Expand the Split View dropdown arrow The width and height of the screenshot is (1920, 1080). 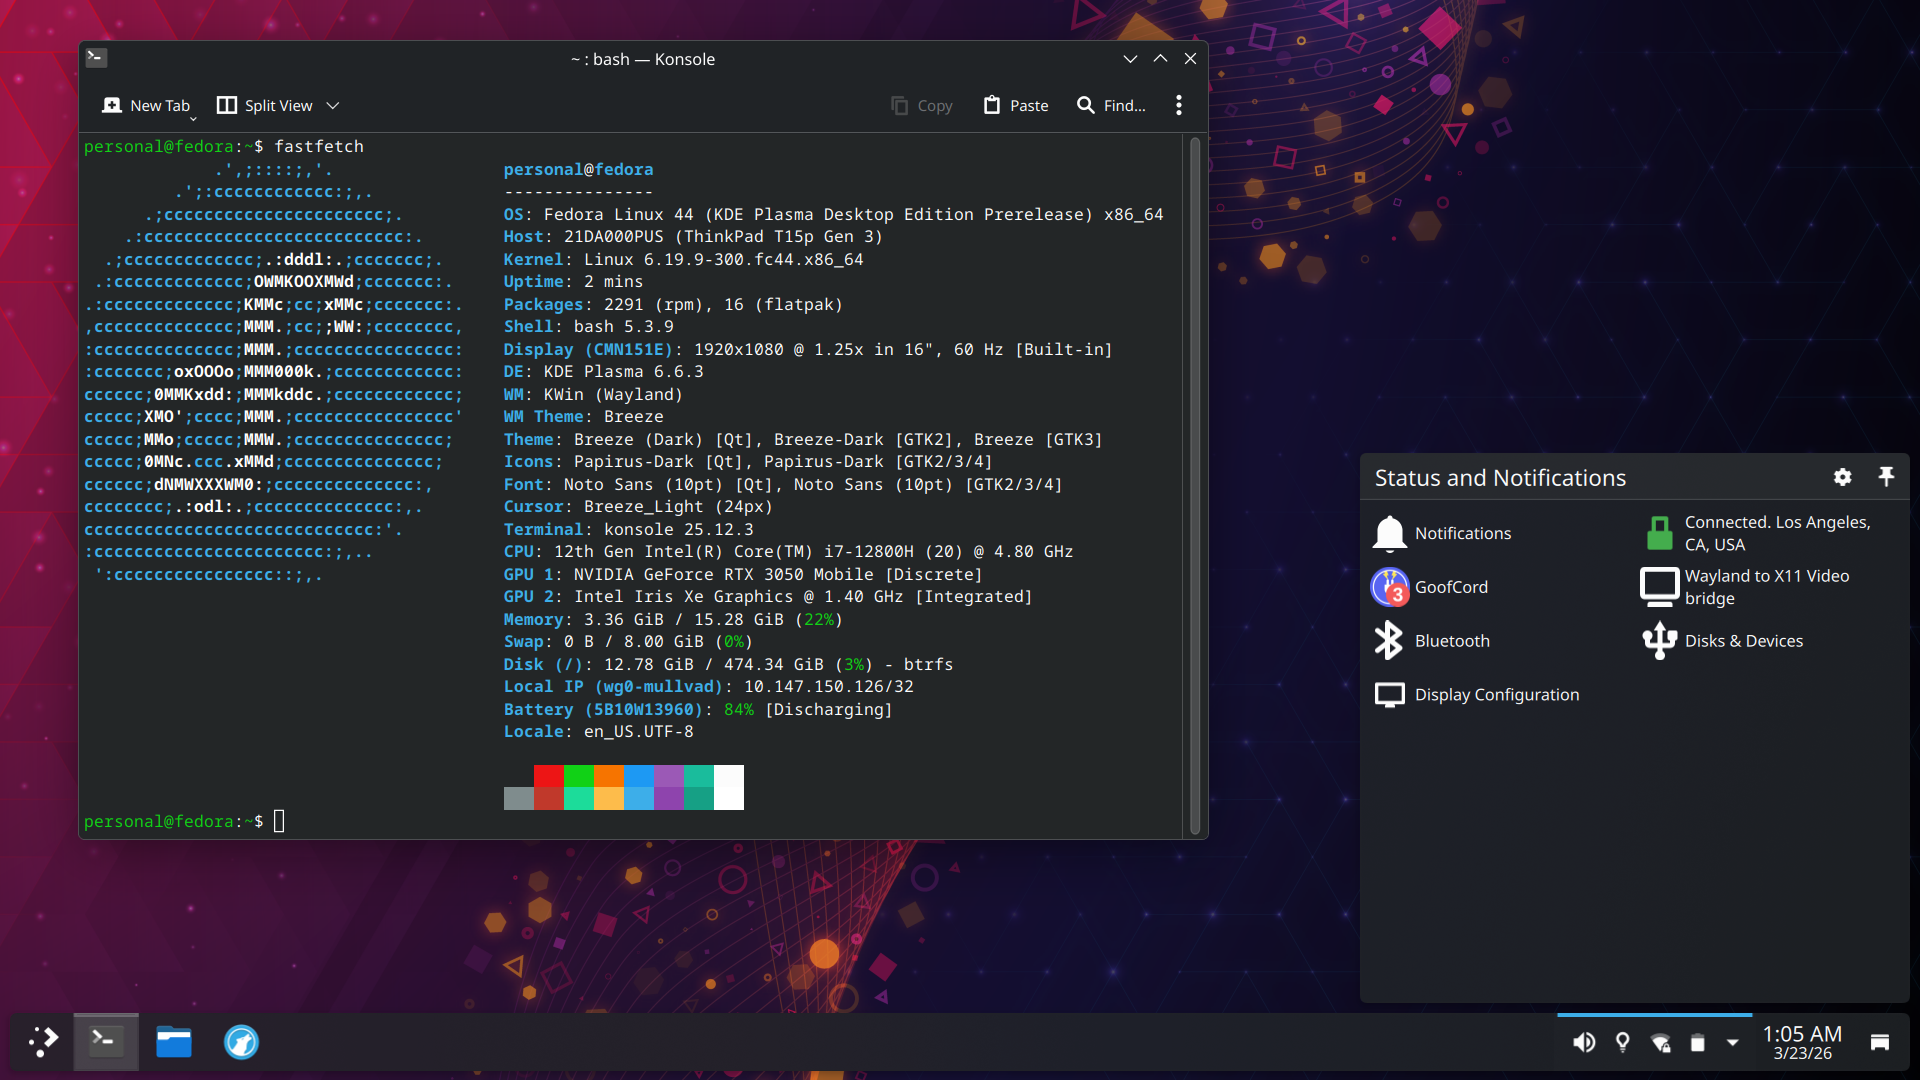click(x=333, y=105)
